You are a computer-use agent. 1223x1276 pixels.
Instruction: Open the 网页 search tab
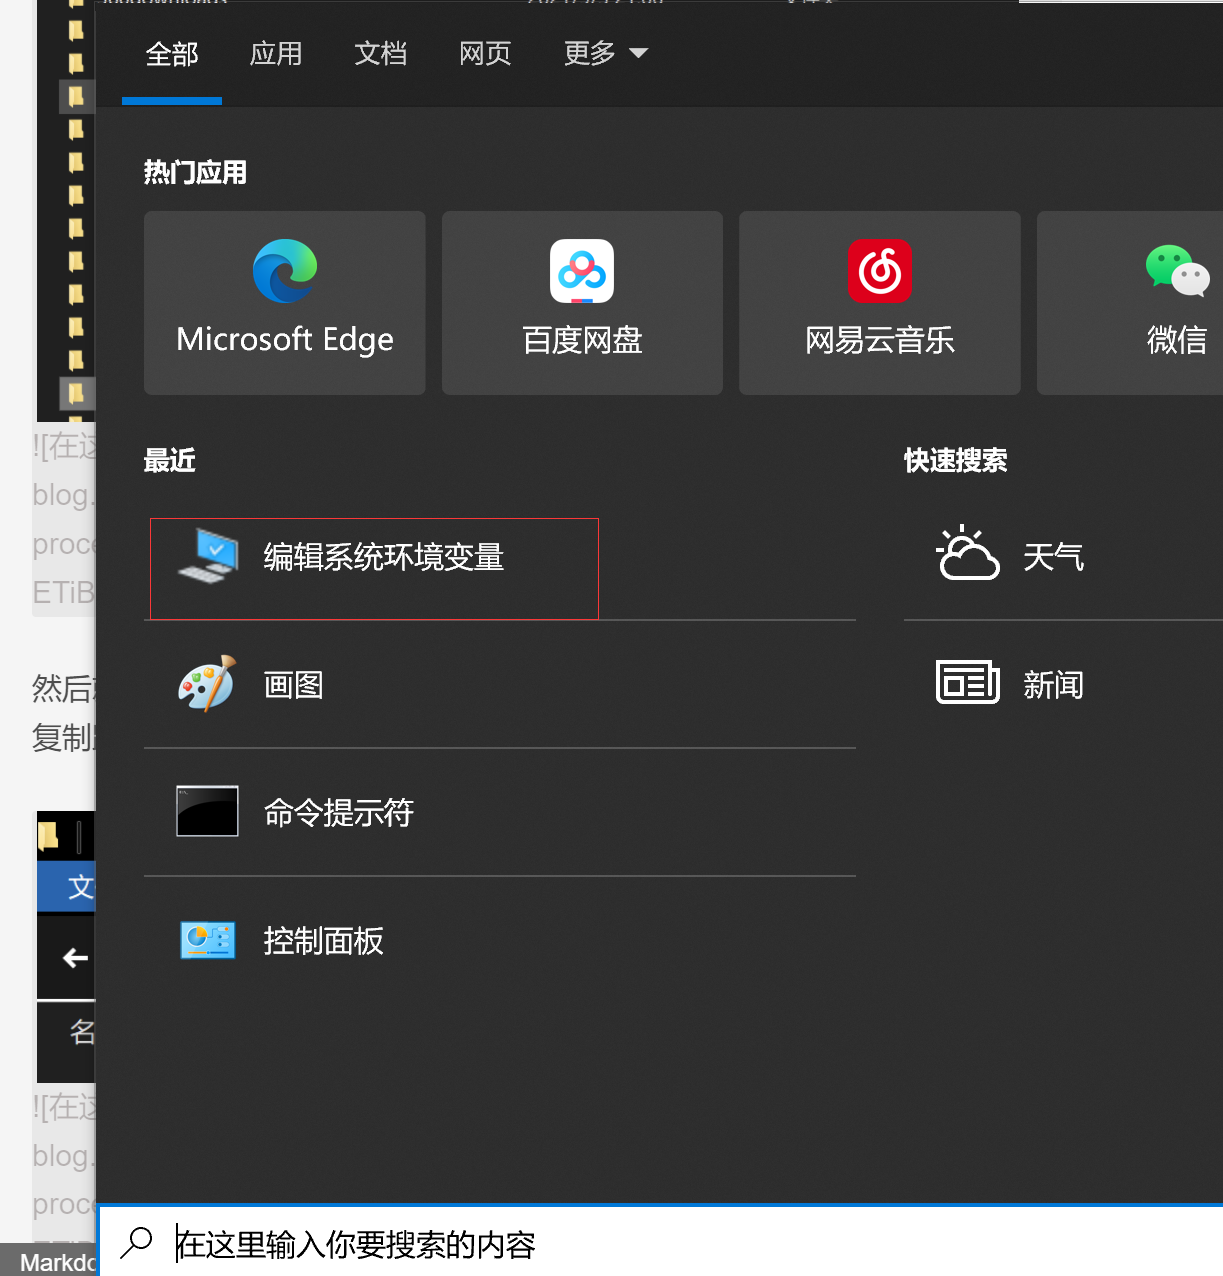(485, 53)
